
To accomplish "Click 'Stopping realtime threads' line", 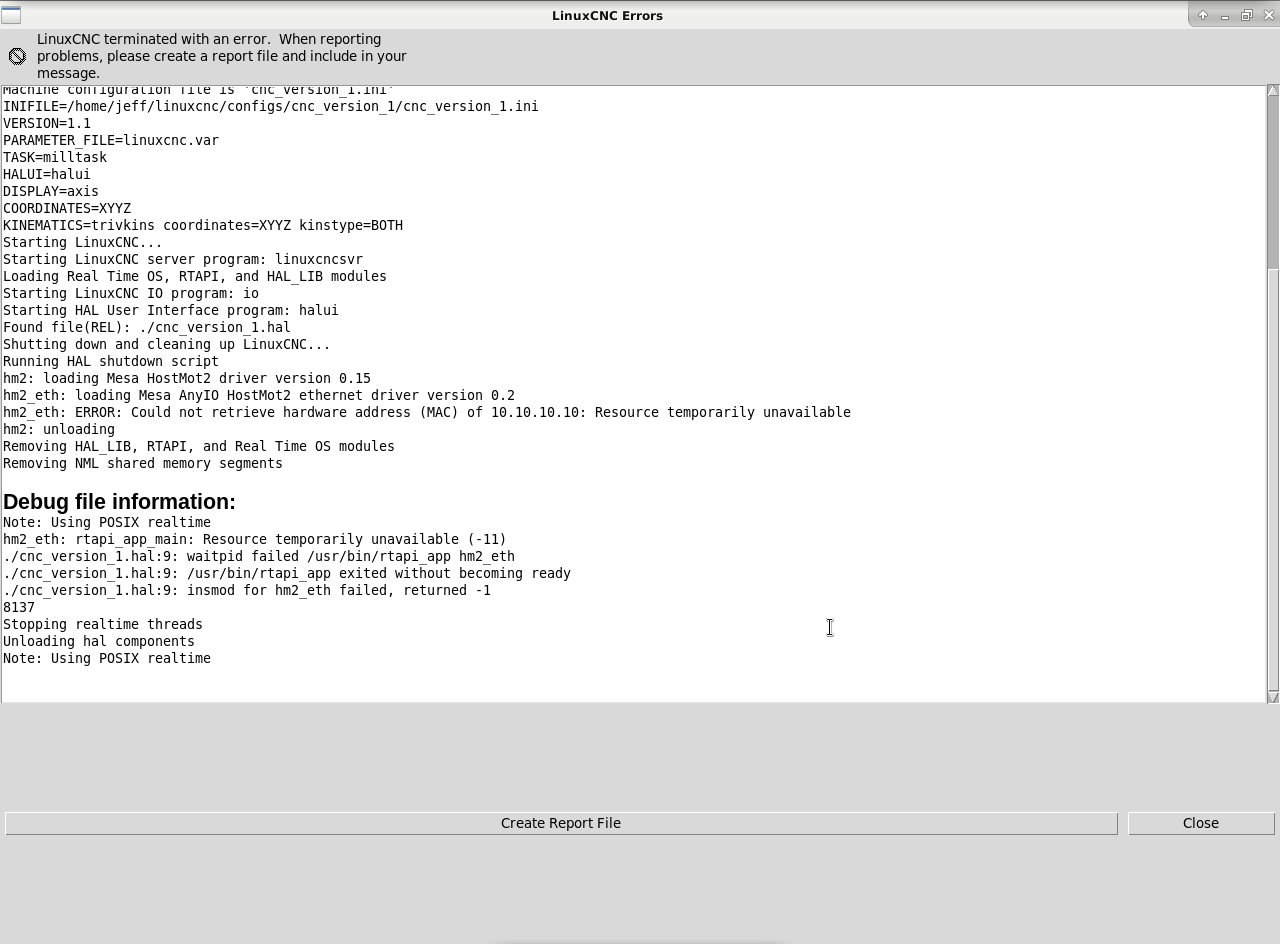I will [103, 624].
